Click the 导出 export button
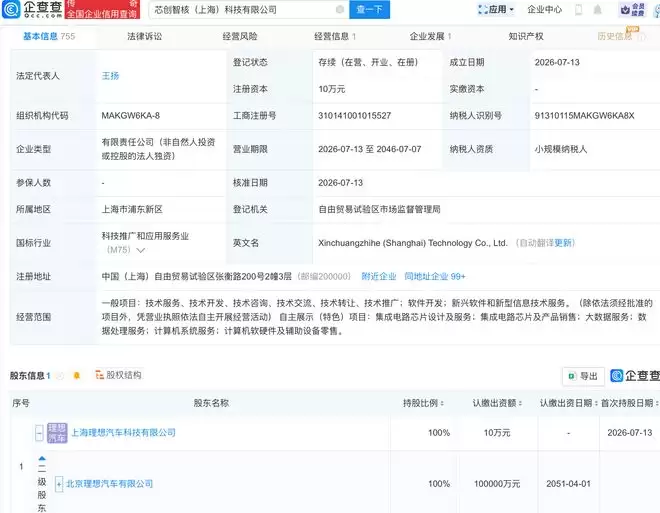Screen dimensions: 660x513 583,376
